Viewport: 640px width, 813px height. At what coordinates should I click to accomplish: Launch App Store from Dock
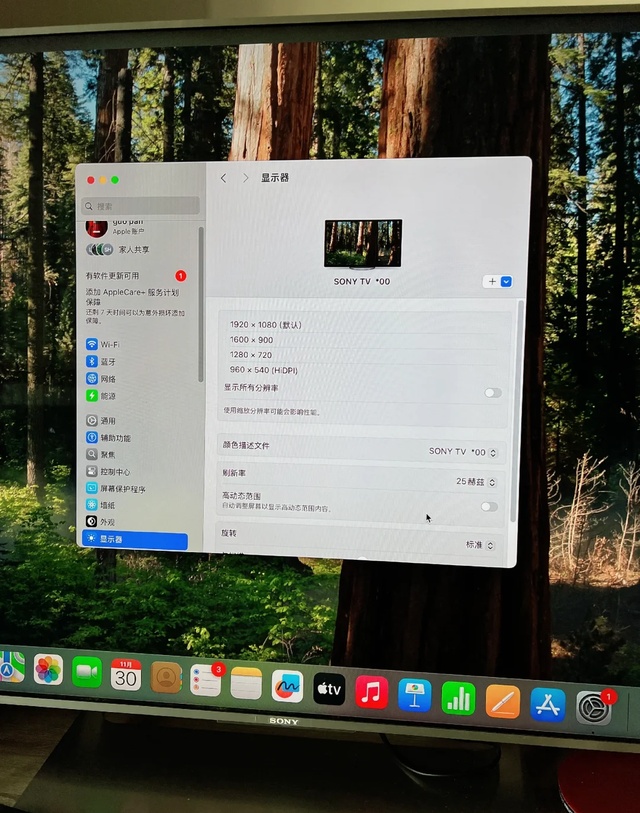click(548, 704)
